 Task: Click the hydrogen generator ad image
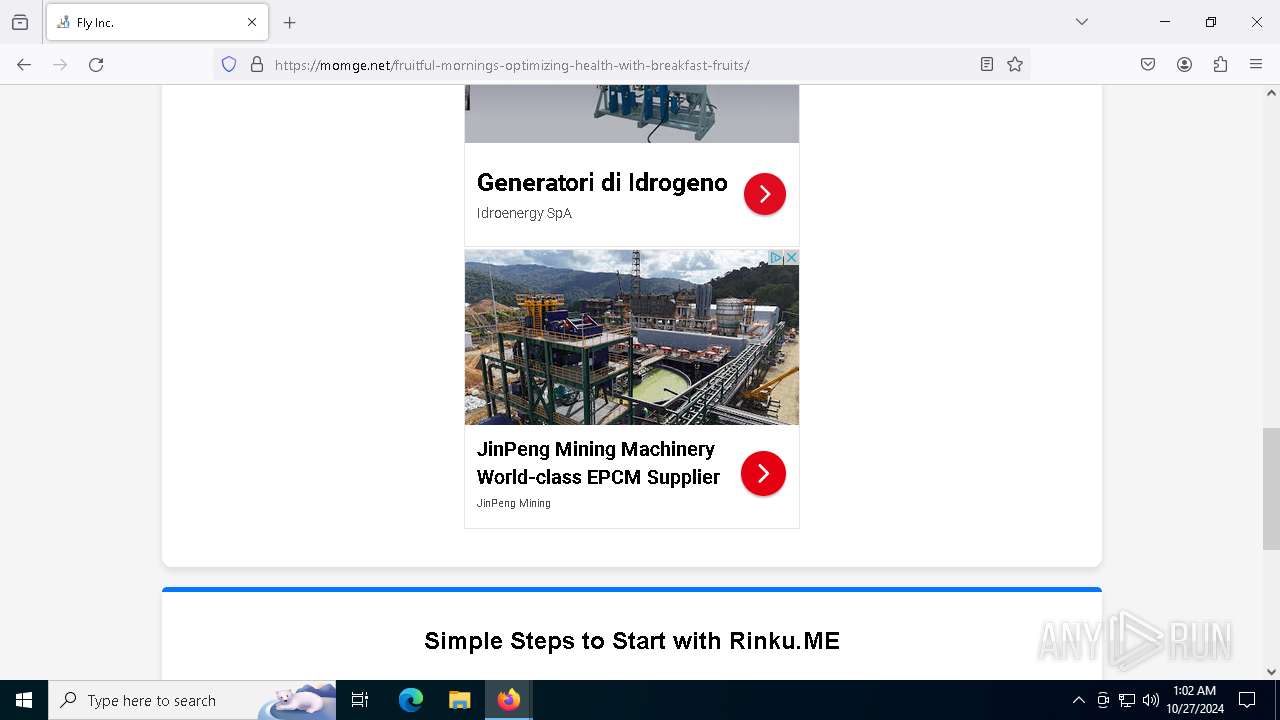632,114
